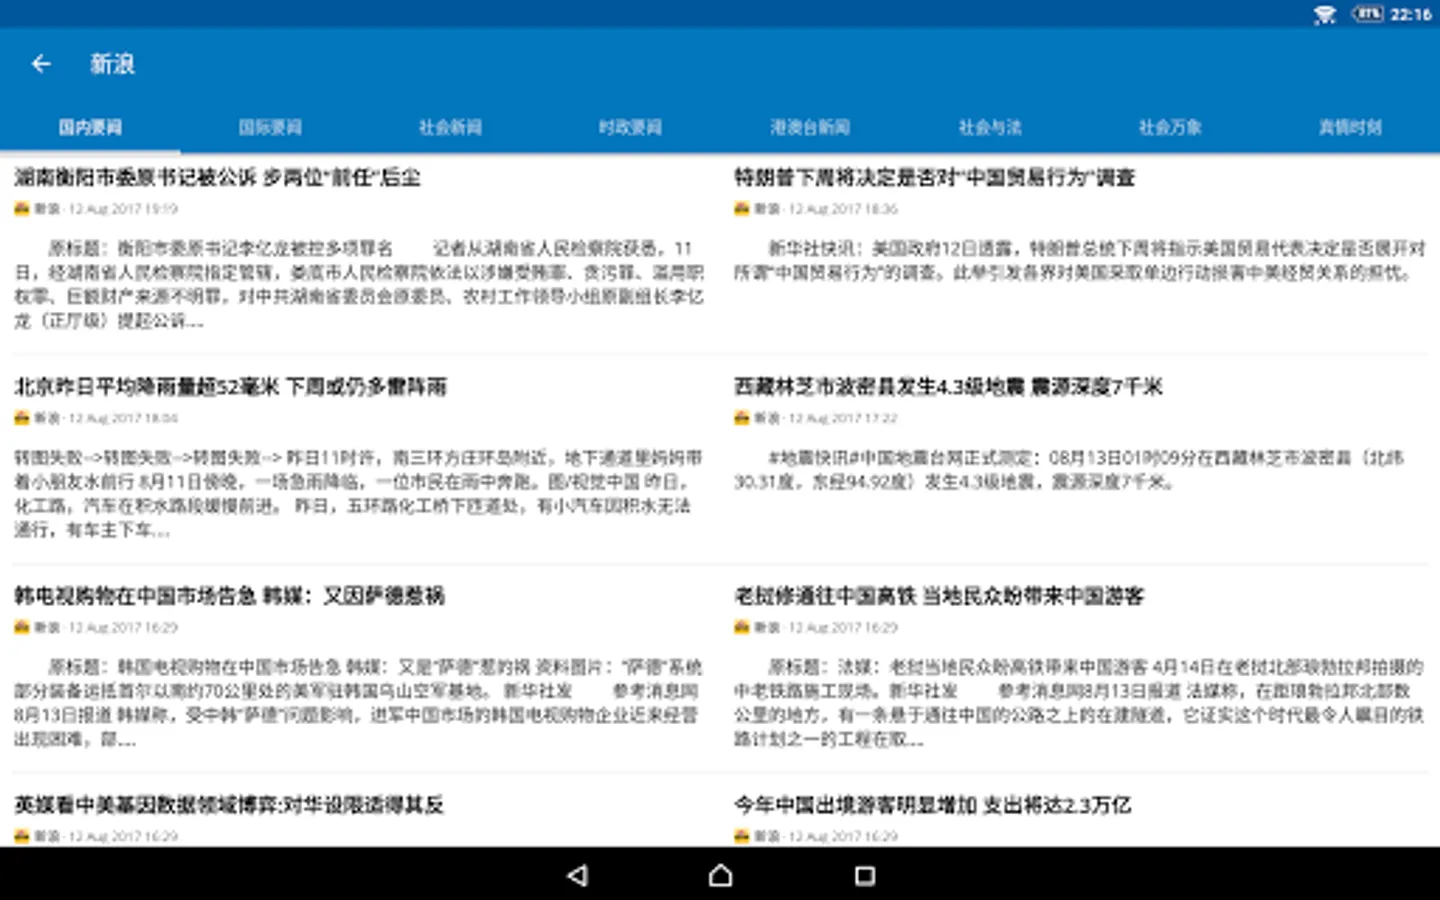Screen dimensions: 1440x900
Task: Tap the 22:16 clock in the status bar
Action: [1411, 14]
